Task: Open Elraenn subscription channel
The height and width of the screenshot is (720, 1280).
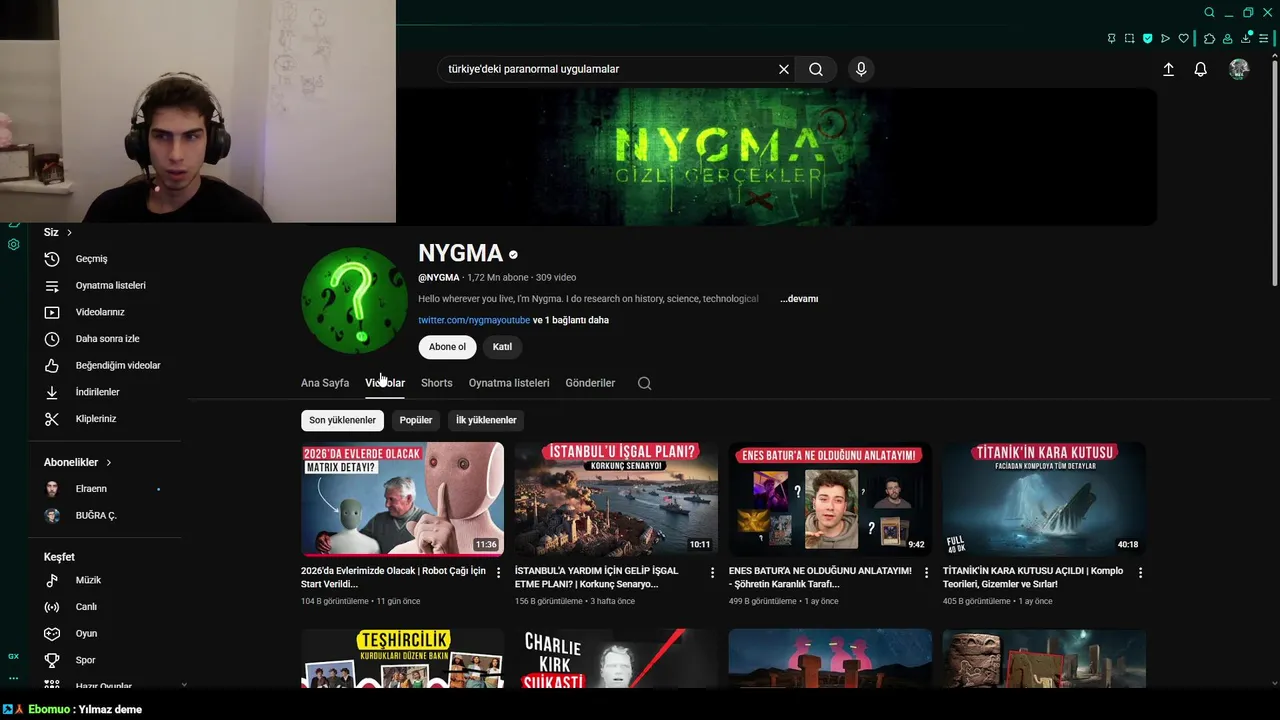Action: tap(104, 489)
